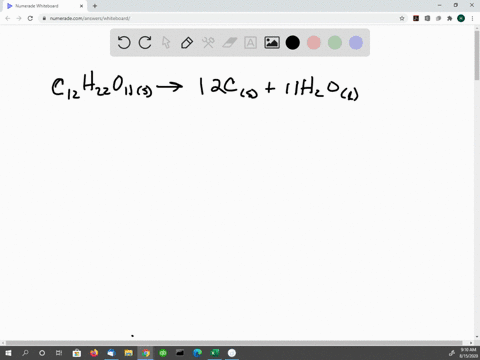
Task: Bookmark this page with star
Action: point(402,18)
